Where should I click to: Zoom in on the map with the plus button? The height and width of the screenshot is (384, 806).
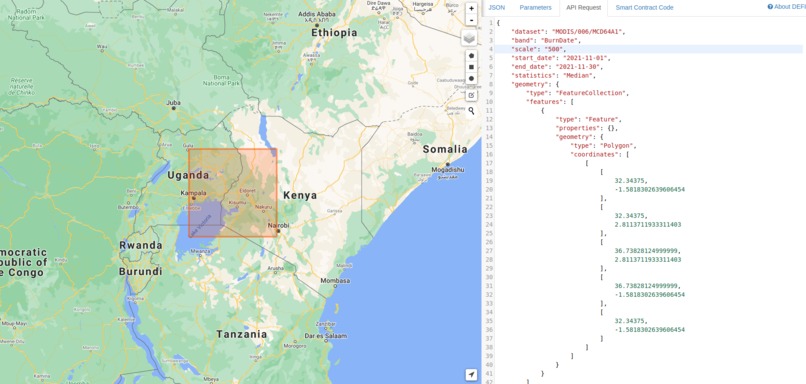[x=471, y=9]
